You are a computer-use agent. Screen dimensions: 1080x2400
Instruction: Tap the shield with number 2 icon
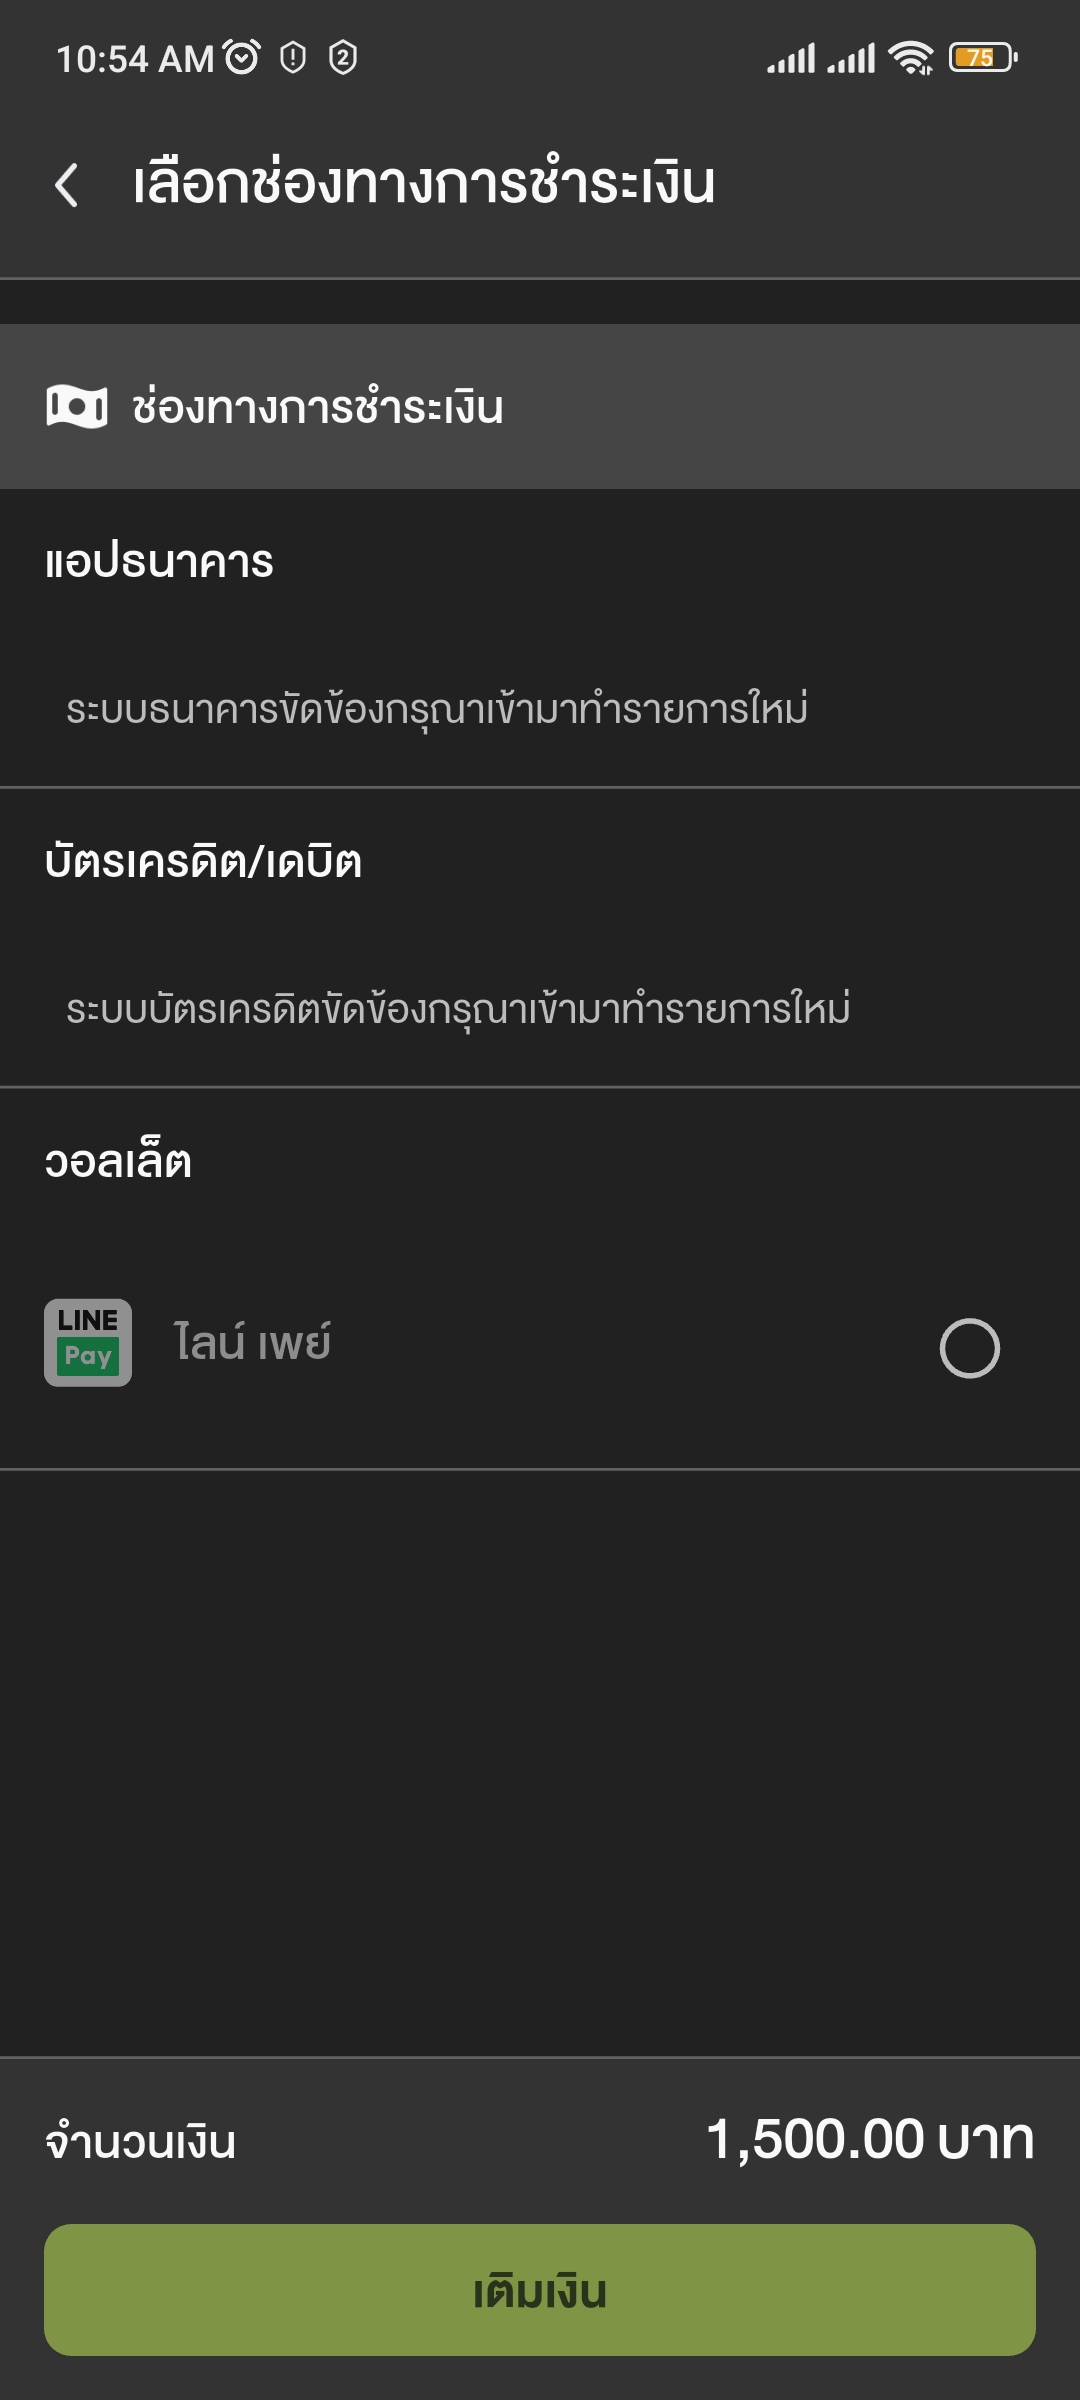click(x=343, y=58)
